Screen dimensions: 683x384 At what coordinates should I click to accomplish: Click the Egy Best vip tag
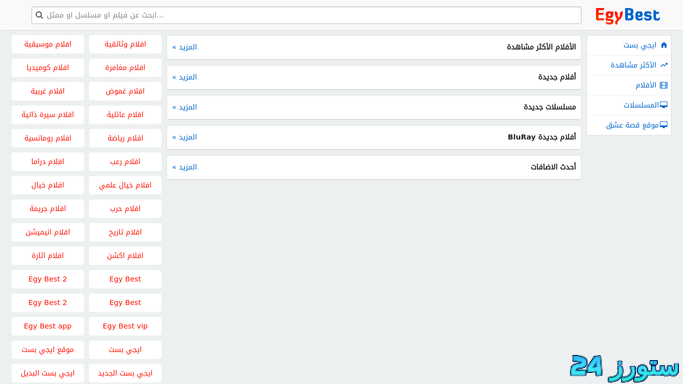(125, 327)
